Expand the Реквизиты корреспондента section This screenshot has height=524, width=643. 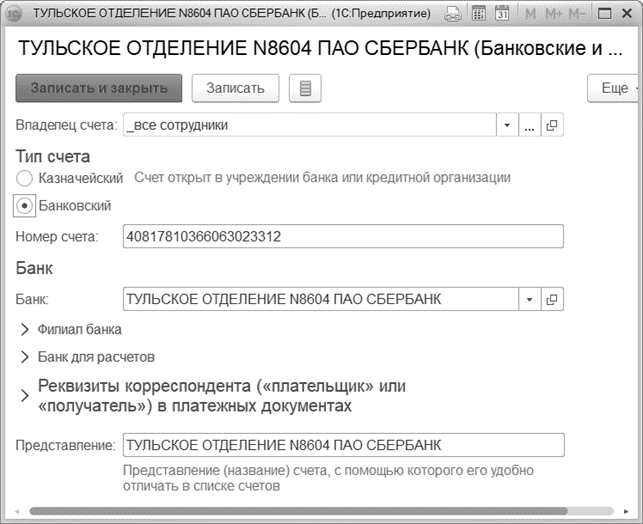pyautogui.click(x=25, y=396)
